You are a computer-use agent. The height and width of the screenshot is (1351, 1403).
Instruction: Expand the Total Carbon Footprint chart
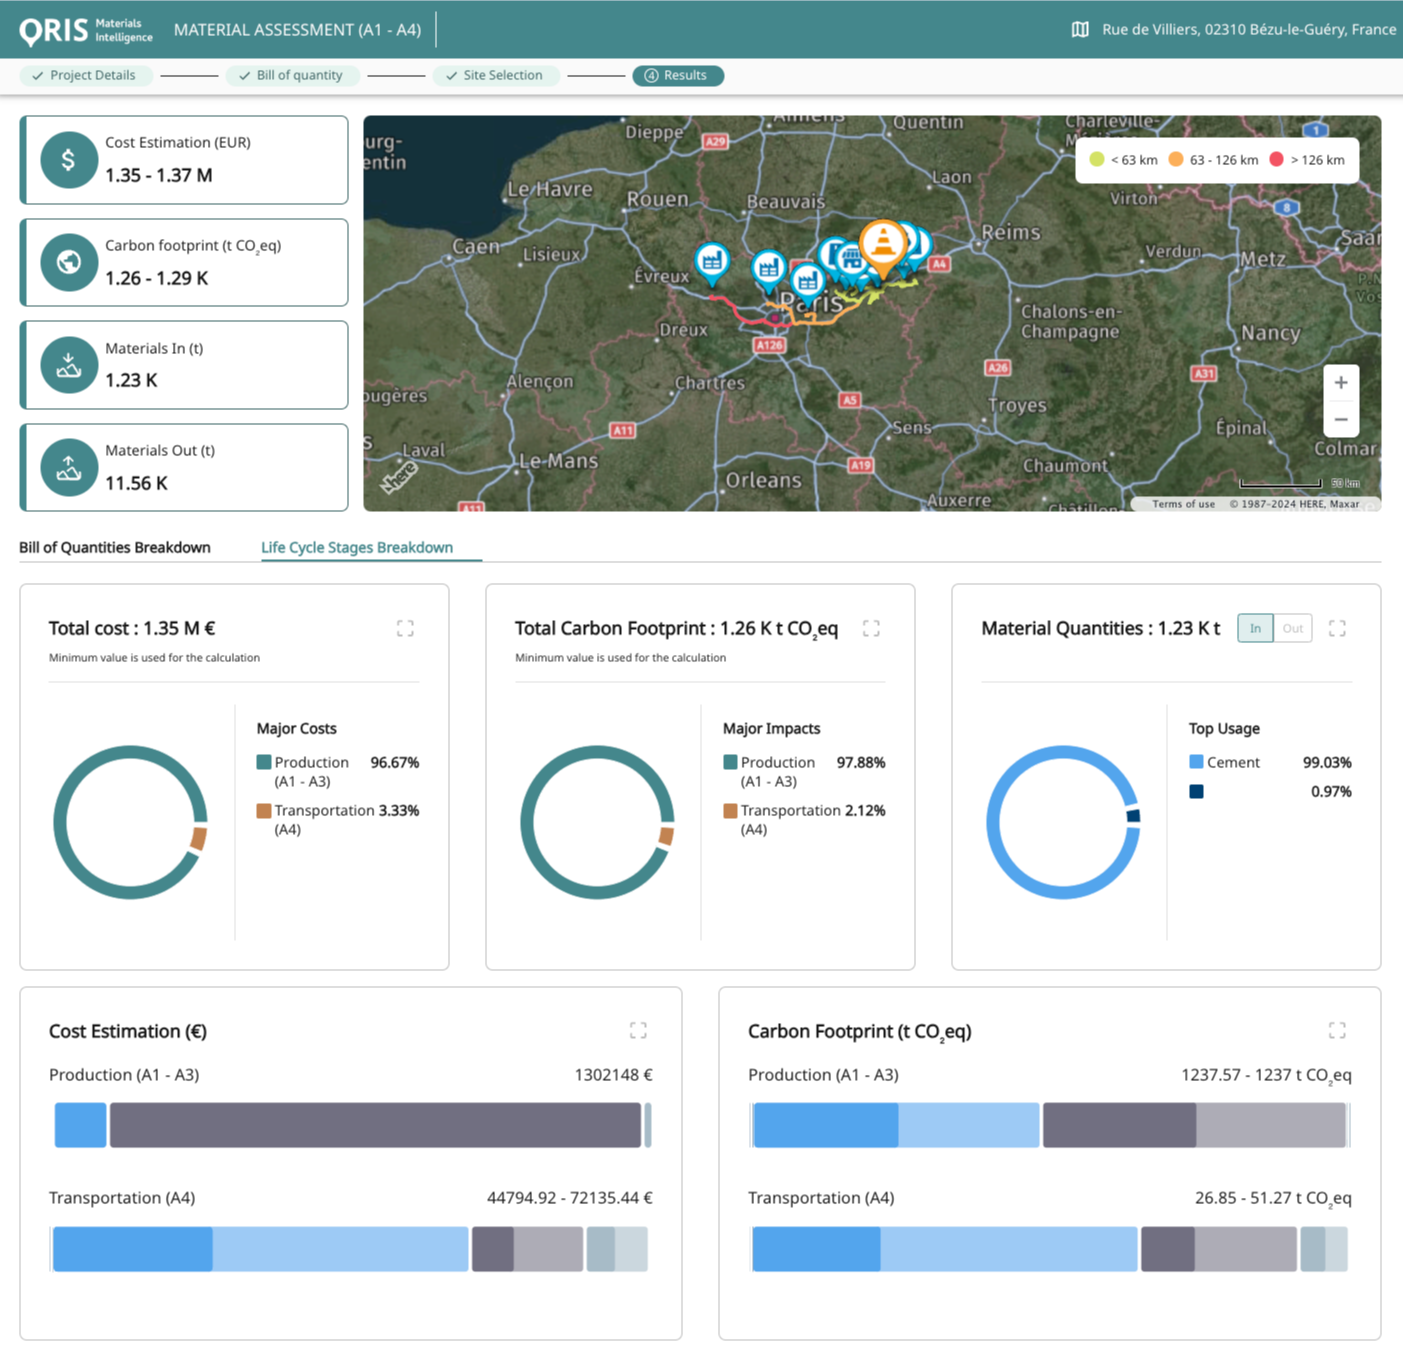871,628
